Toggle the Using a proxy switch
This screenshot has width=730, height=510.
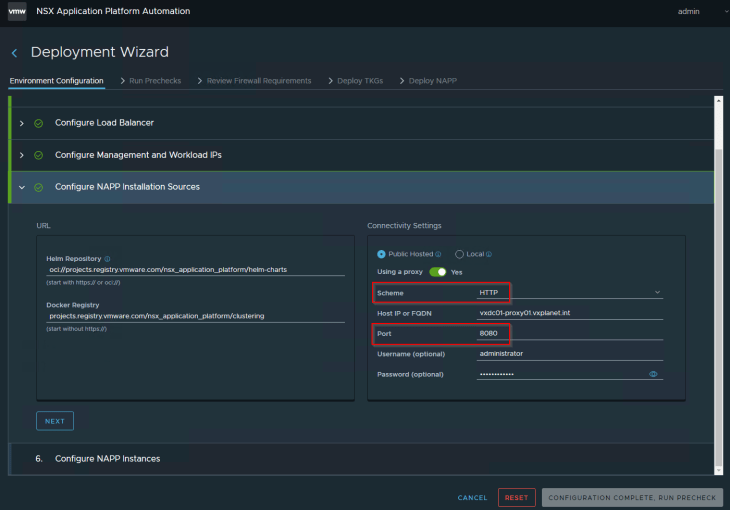438,272
